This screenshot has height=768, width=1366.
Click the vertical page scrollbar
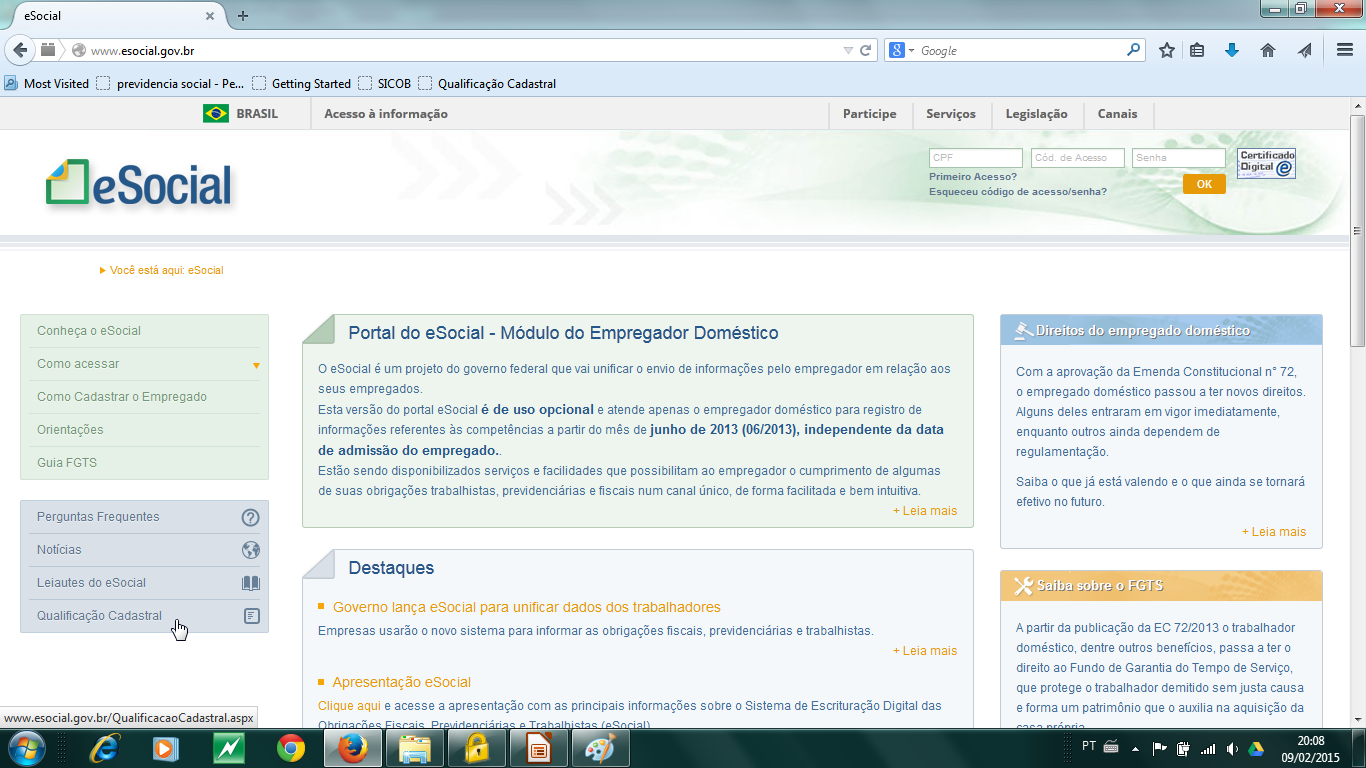coord(1357,230)
